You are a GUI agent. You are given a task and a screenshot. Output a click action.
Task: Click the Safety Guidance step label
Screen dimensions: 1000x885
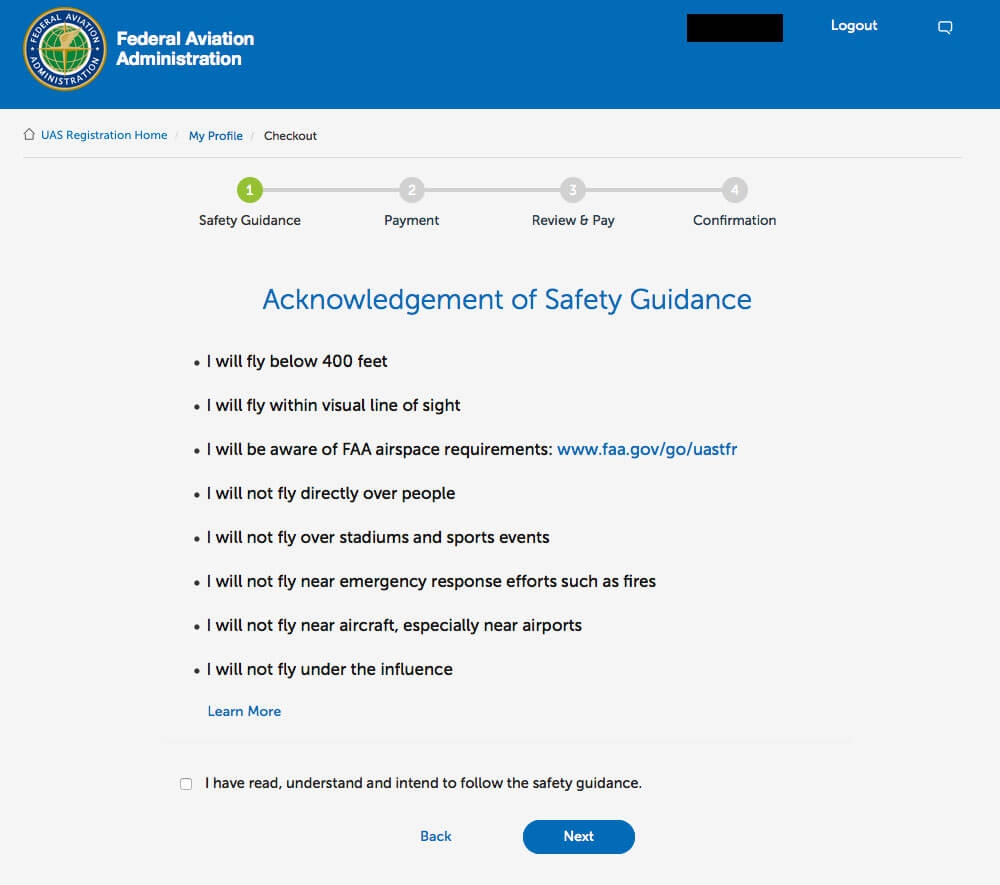pos(249,221)
